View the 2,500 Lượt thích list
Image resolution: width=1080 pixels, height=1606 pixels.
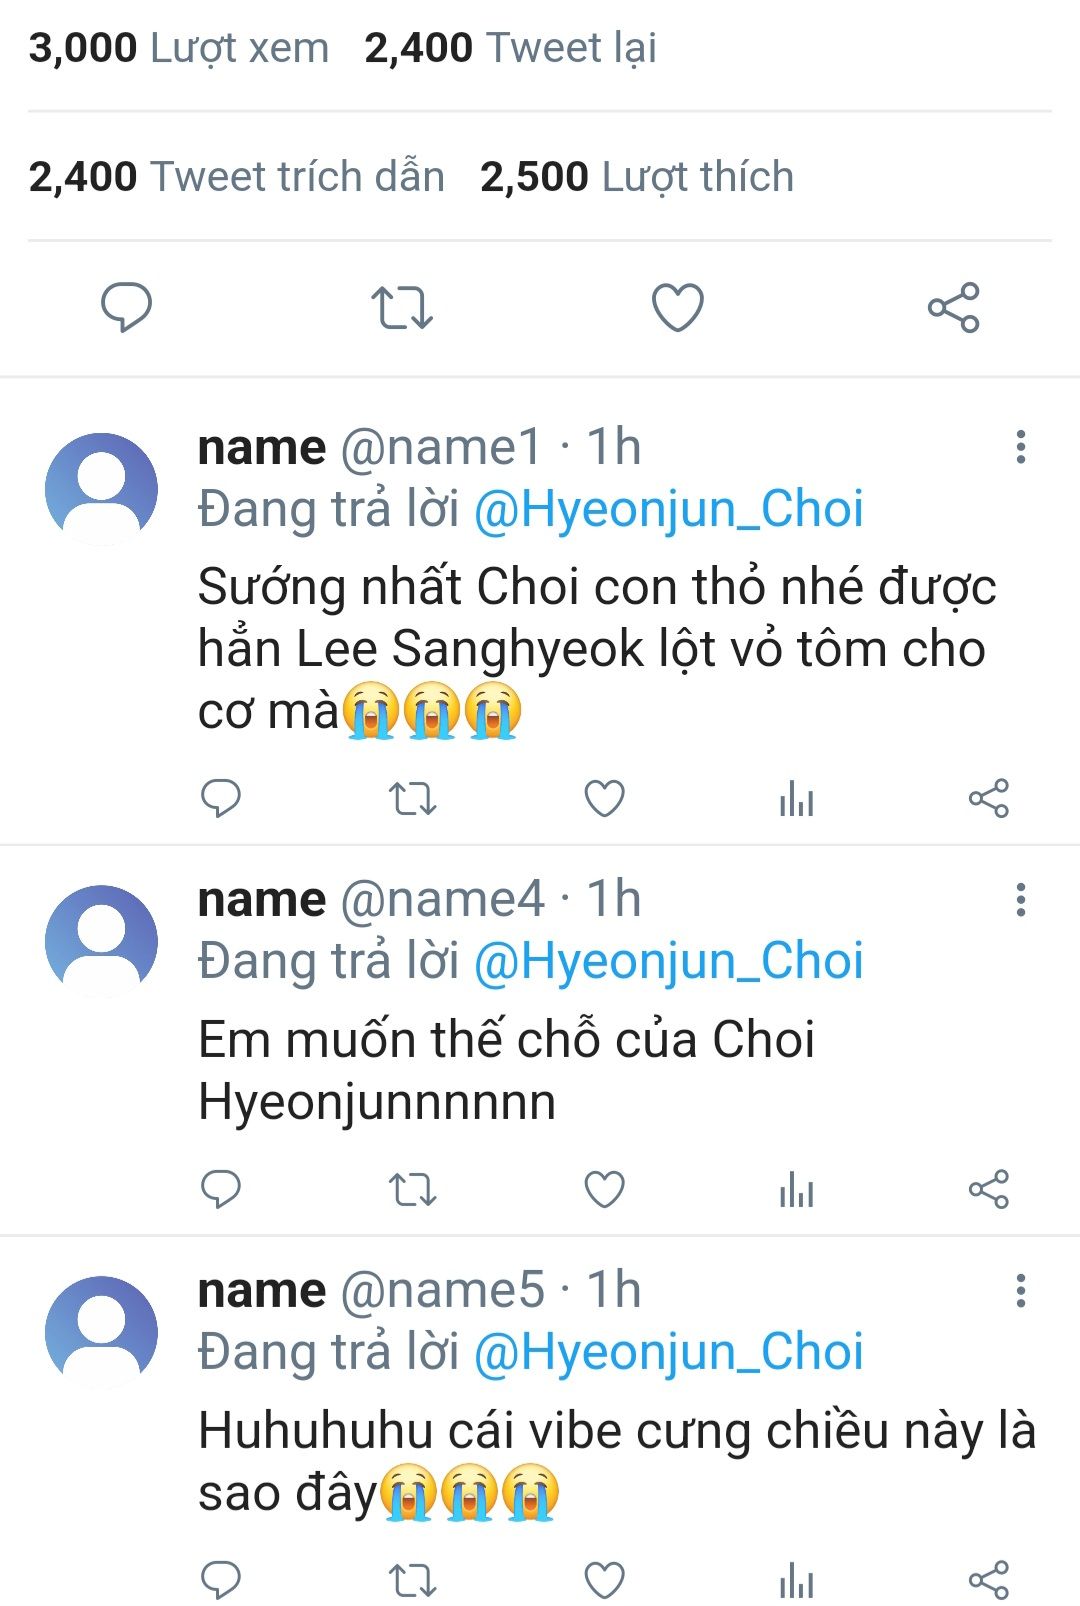tap(636, 177)
